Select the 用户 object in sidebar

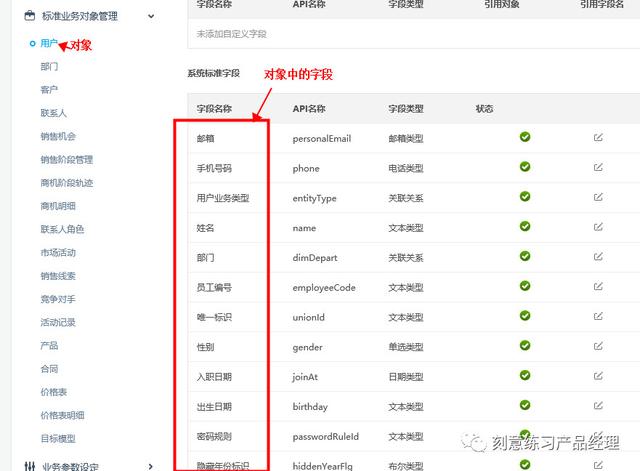pyautogui.click(x=49, y=43)
